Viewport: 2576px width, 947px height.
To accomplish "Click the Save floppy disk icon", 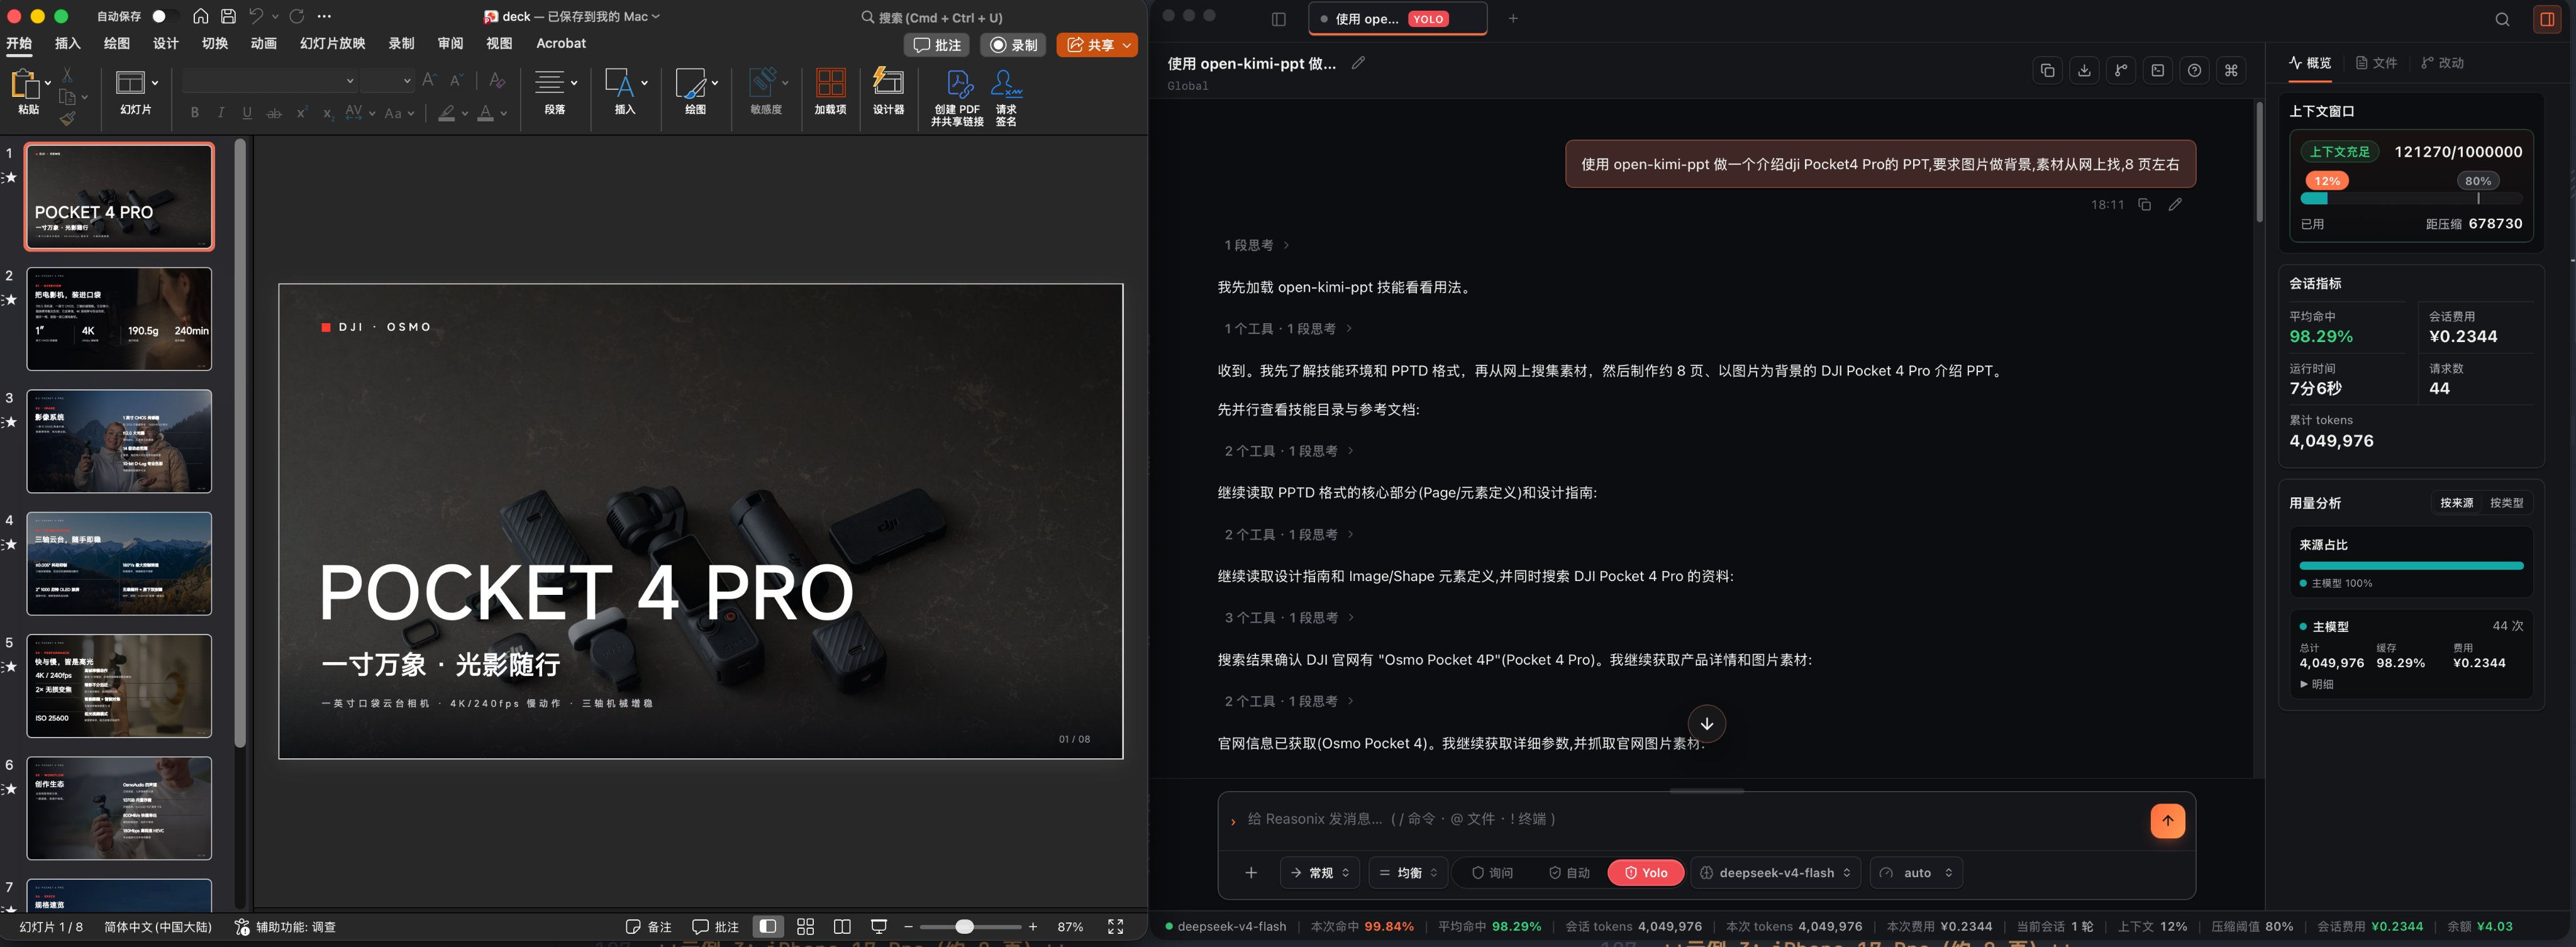I will point(228,16).
